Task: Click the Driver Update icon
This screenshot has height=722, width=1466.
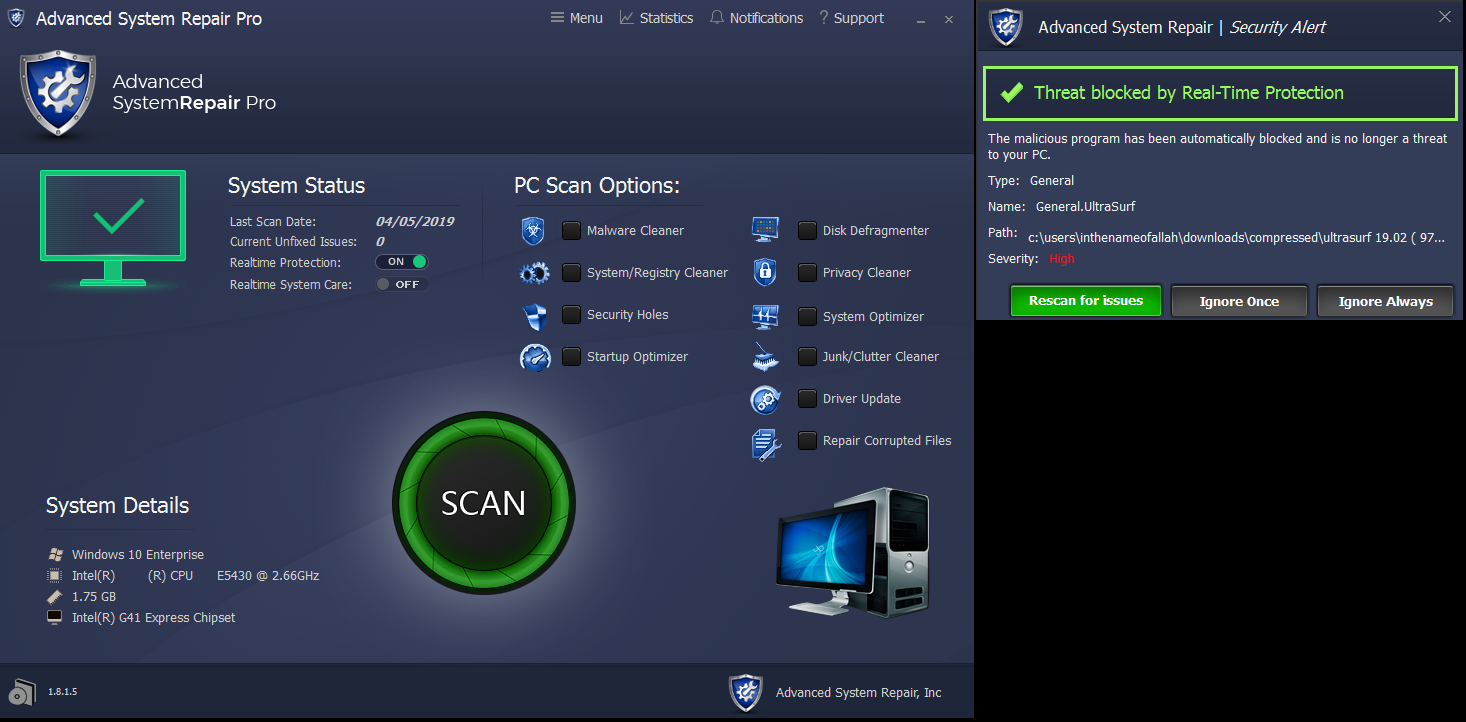Action: [765, 399]
